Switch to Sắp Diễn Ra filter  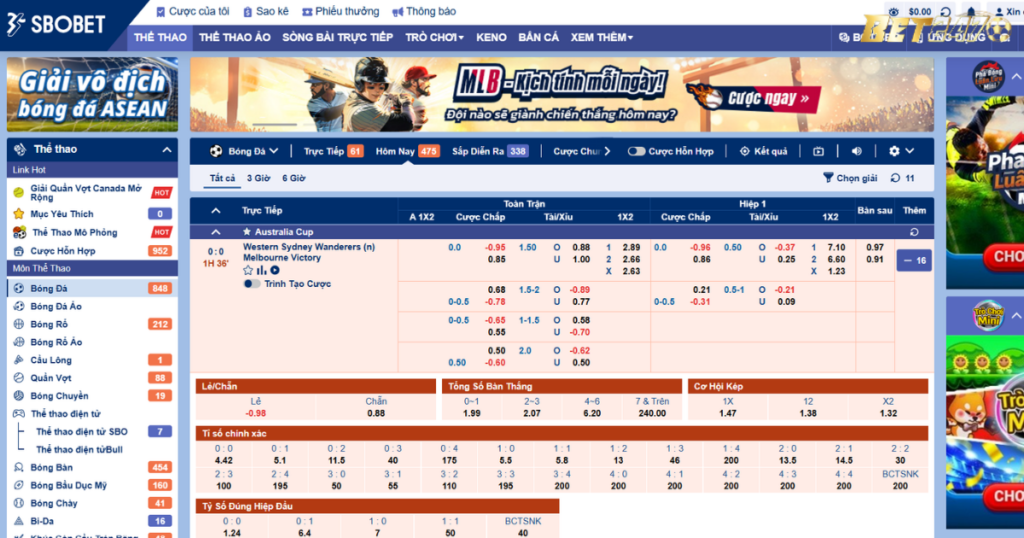[x=490, y=151]
